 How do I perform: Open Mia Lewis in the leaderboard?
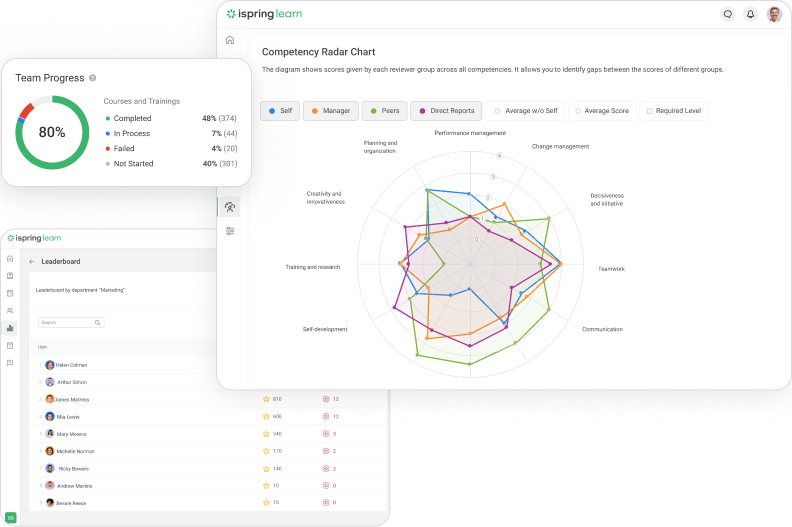(x=68, y=417)
